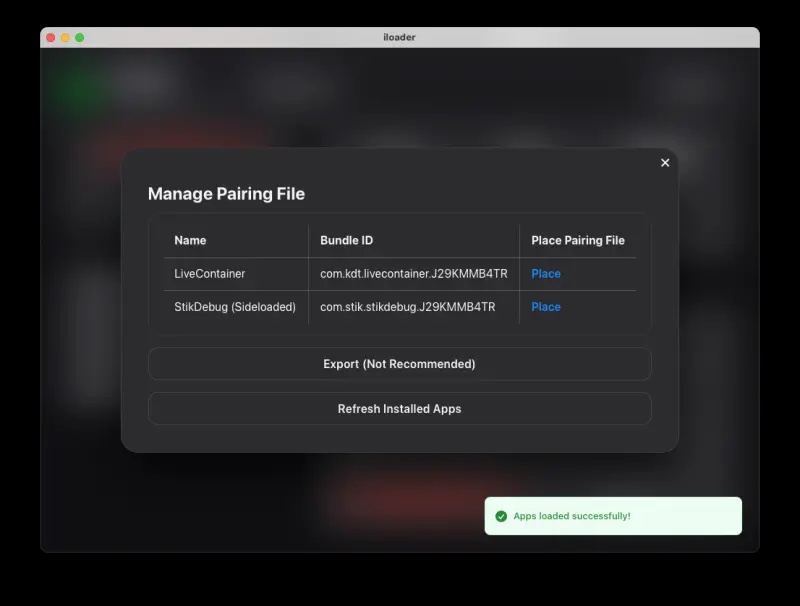Viewport: 800px width, 606px height.
Task: Click the yellow minimize window button
Action: pyautogui.click(x=65, y=38)
